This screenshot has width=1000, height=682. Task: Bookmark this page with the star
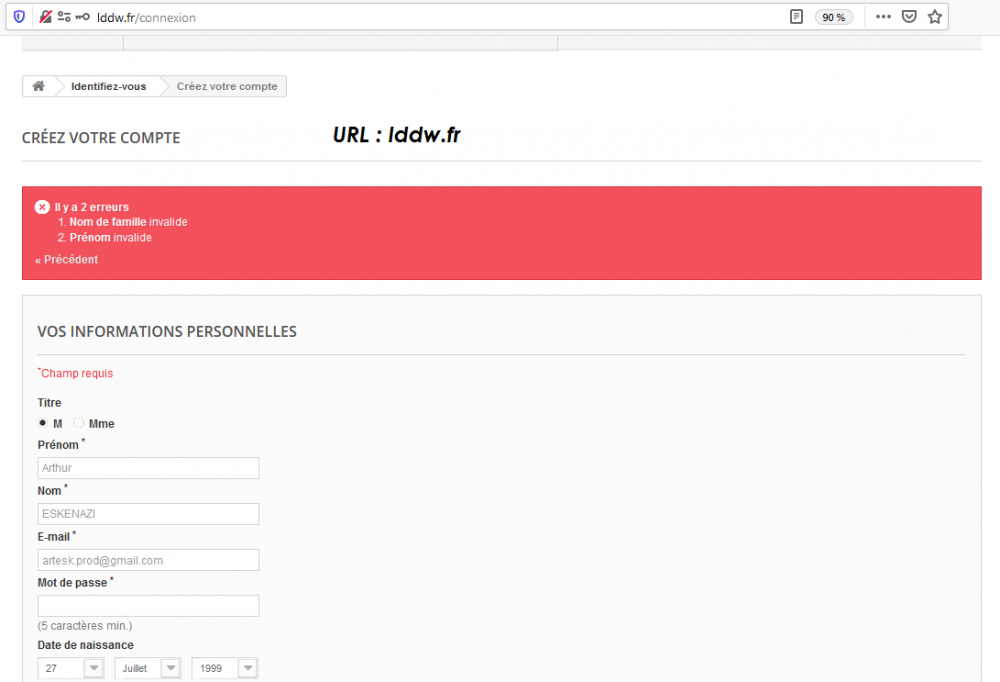point(935,16)
